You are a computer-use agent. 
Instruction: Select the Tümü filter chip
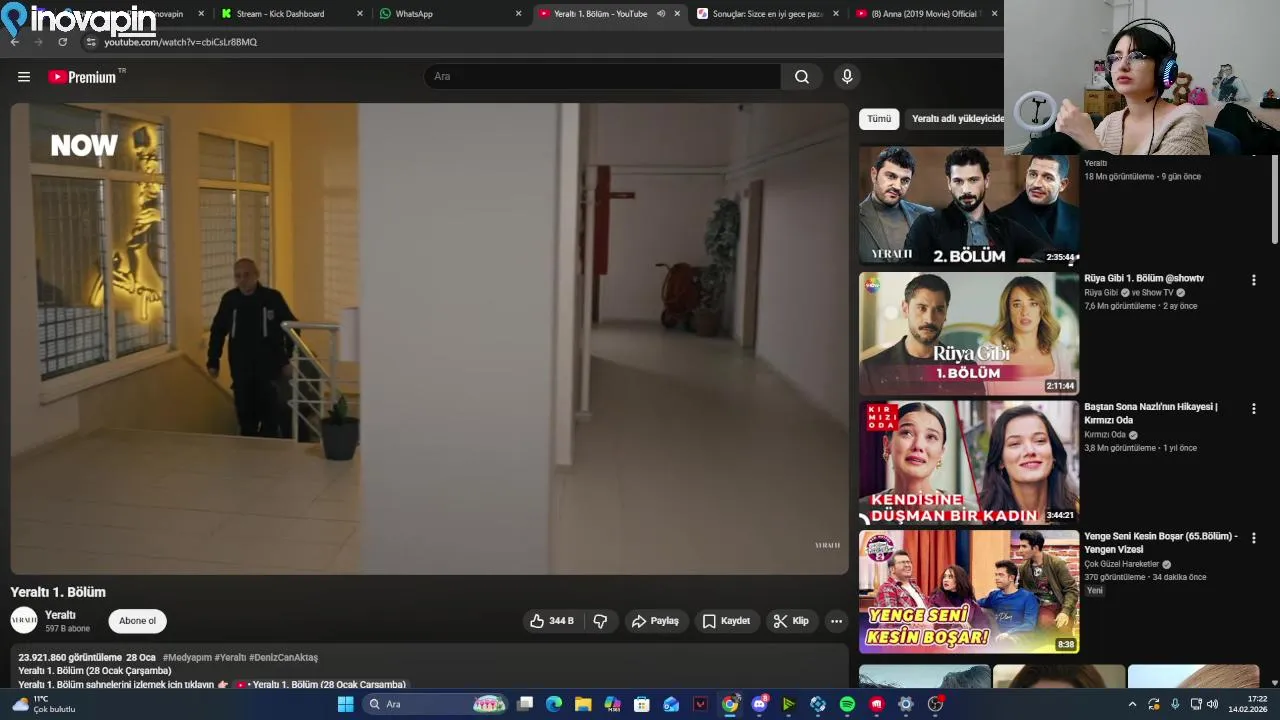[879, 119]
